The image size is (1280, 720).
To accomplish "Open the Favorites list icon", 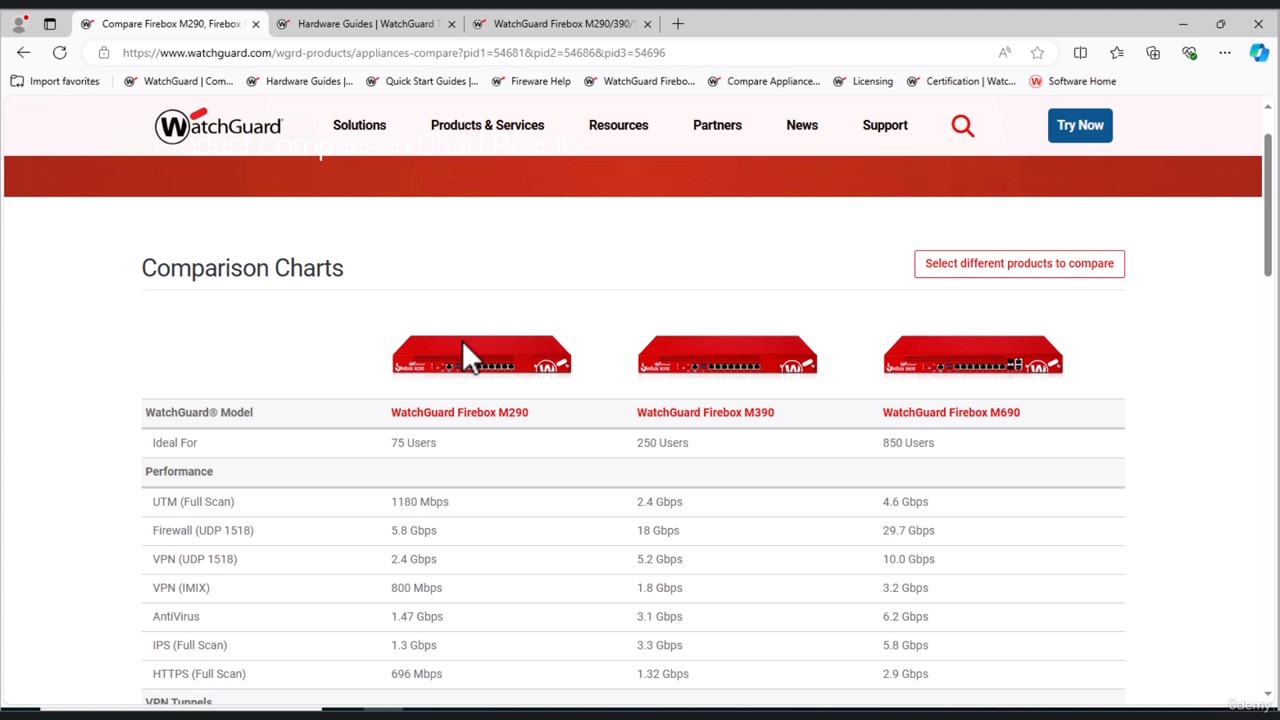I will (1117, 53).
